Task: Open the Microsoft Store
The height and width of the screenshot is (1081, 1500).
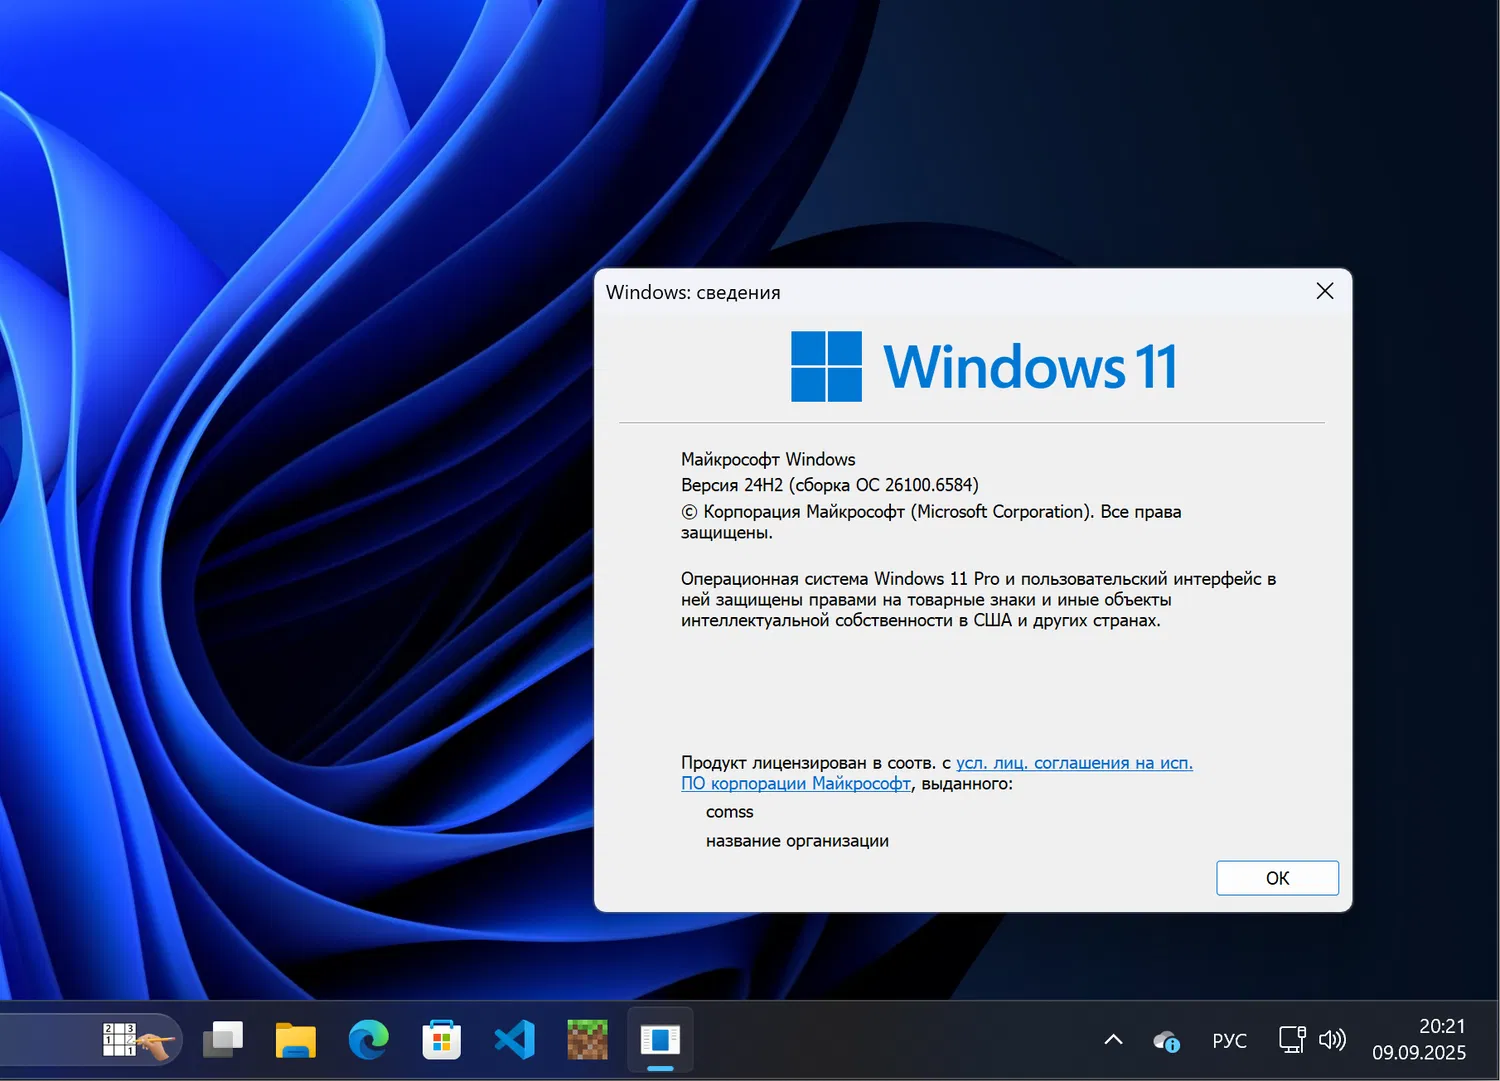Action: pos(440,1040)
